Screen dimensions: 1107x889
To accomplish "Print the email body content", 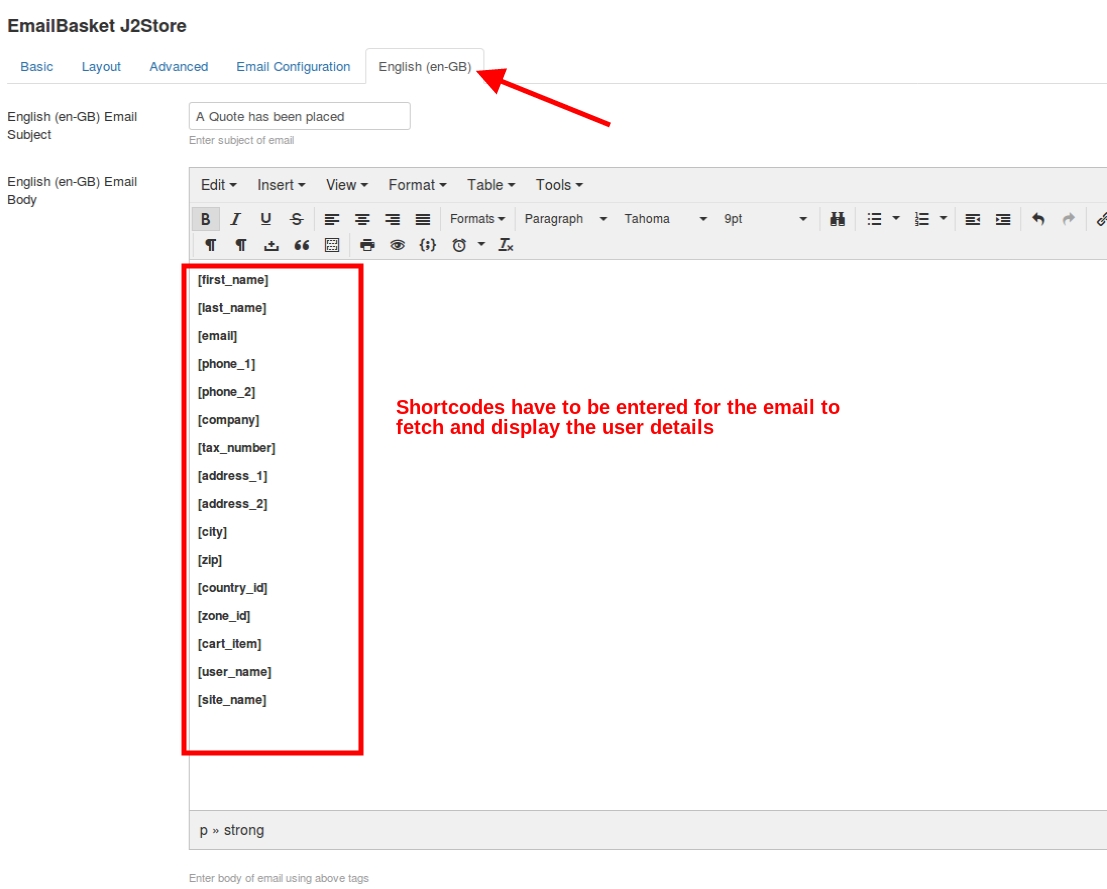I will pyautogui.click(x=367, y=245).
